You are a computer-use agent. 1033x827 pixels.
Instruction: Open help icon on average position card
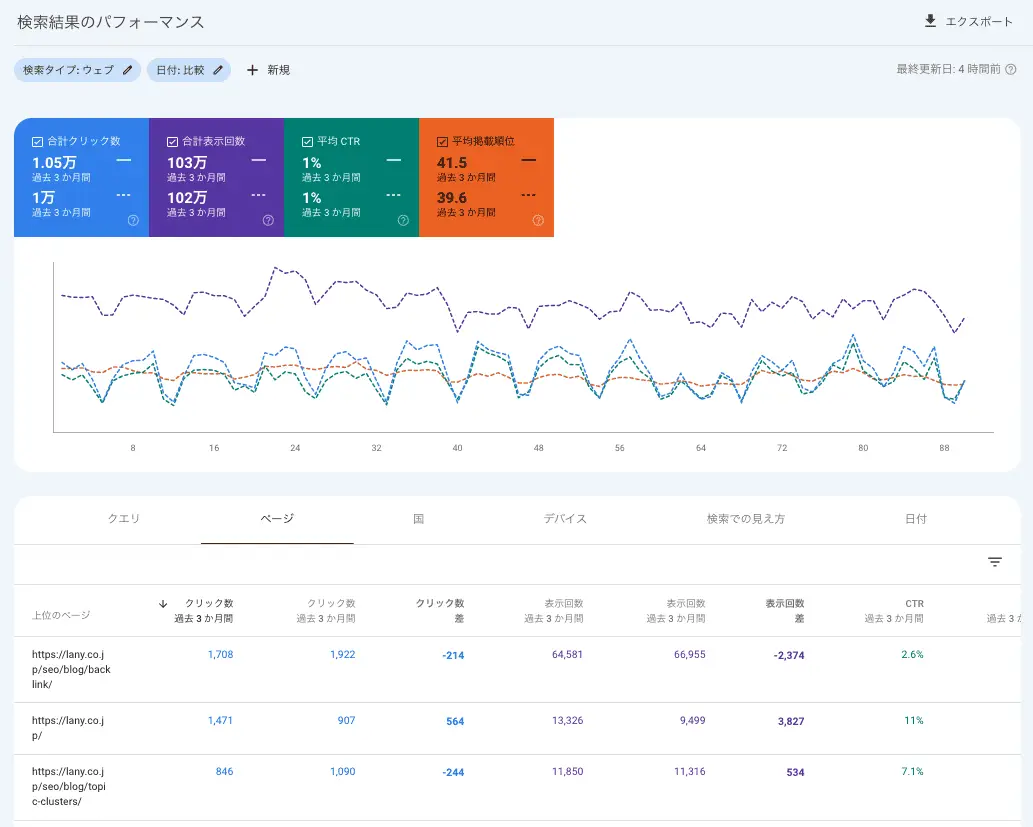pos(538,220)
